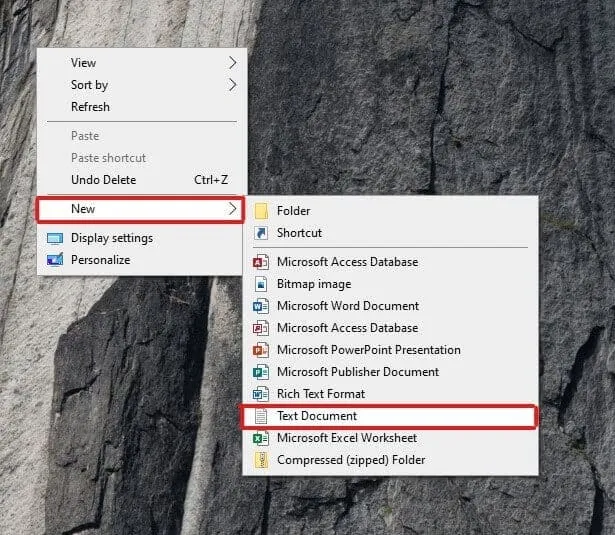This screenshot has height=535, width=615.
Task: Expand the View submenu arrow
Action: [x=233, y=62]
